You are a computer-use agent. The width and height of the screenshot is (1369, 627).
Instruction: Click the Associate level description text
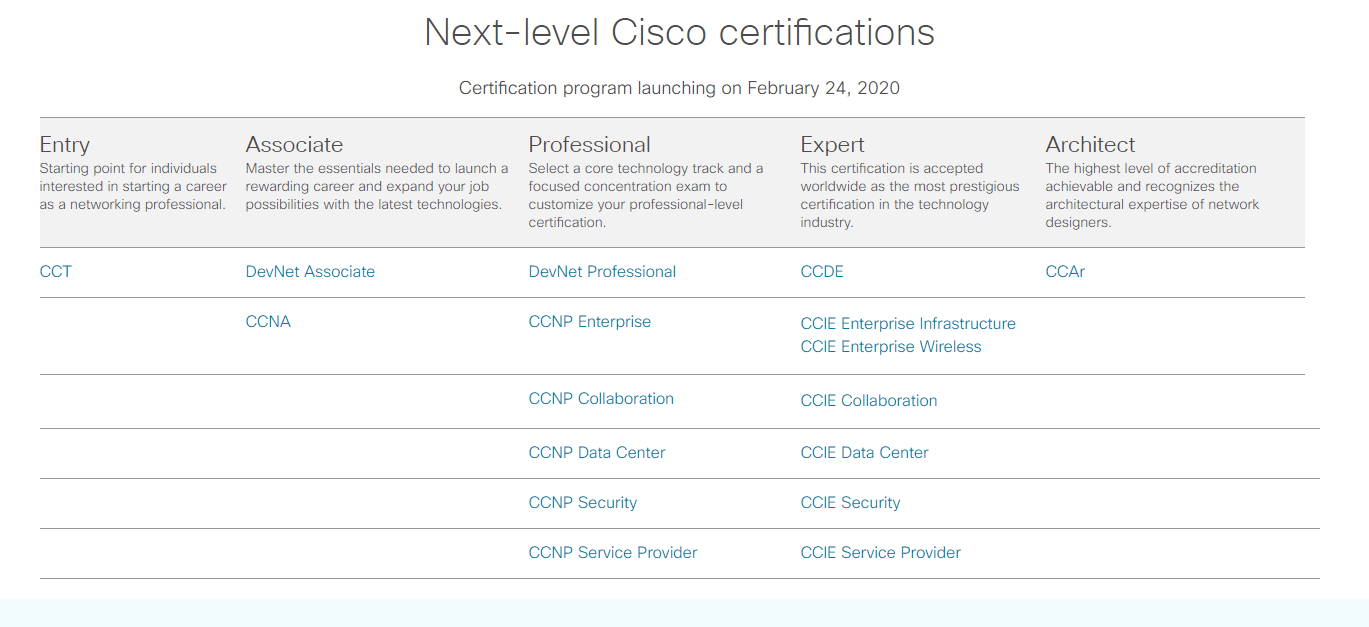coord(377,186)
